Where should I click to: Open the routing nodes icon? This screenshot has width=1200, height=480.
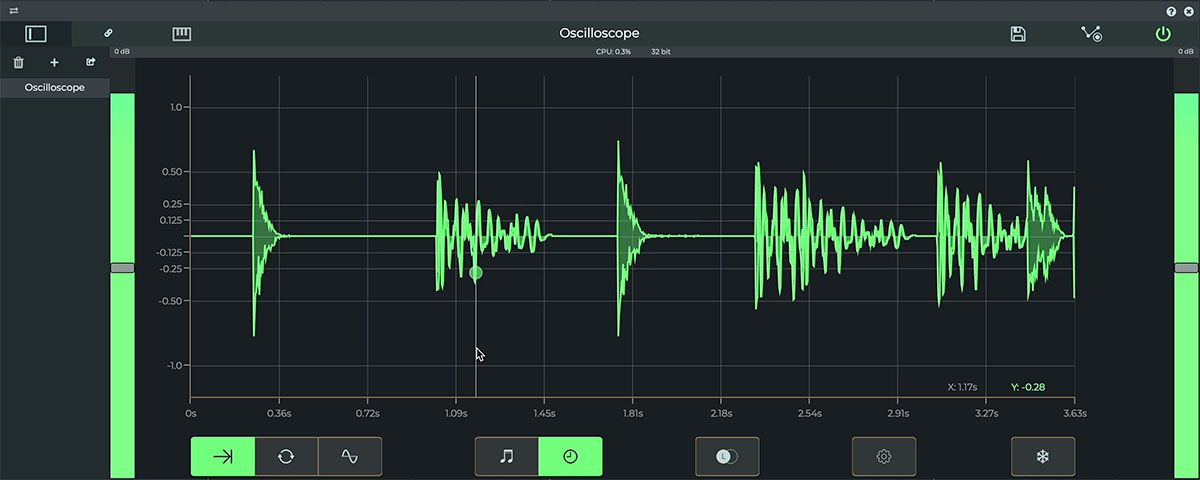click(1091, 34)
